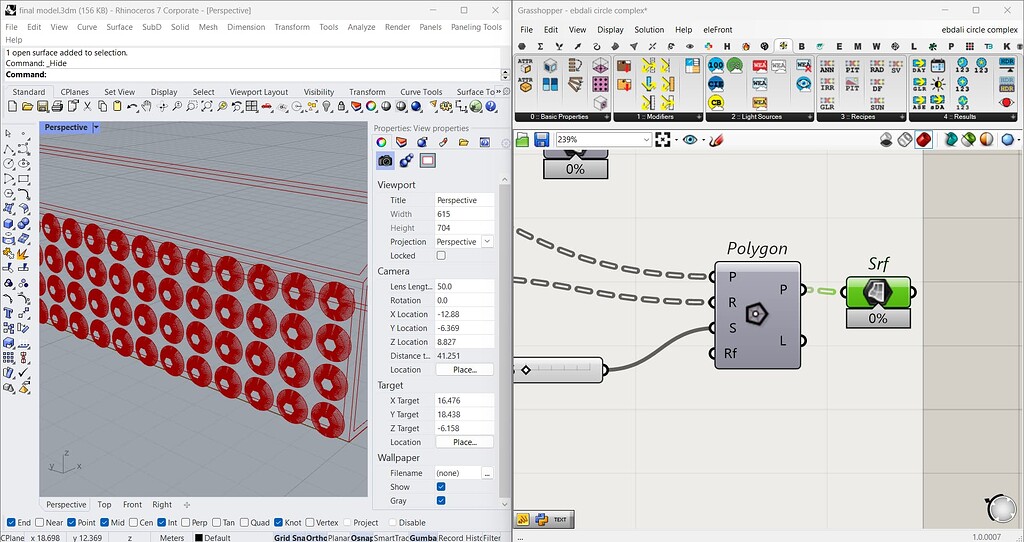The image size is (1024, 542).
Task: Enable the Near osnap checkbox
Action: [x=40, y=522]
